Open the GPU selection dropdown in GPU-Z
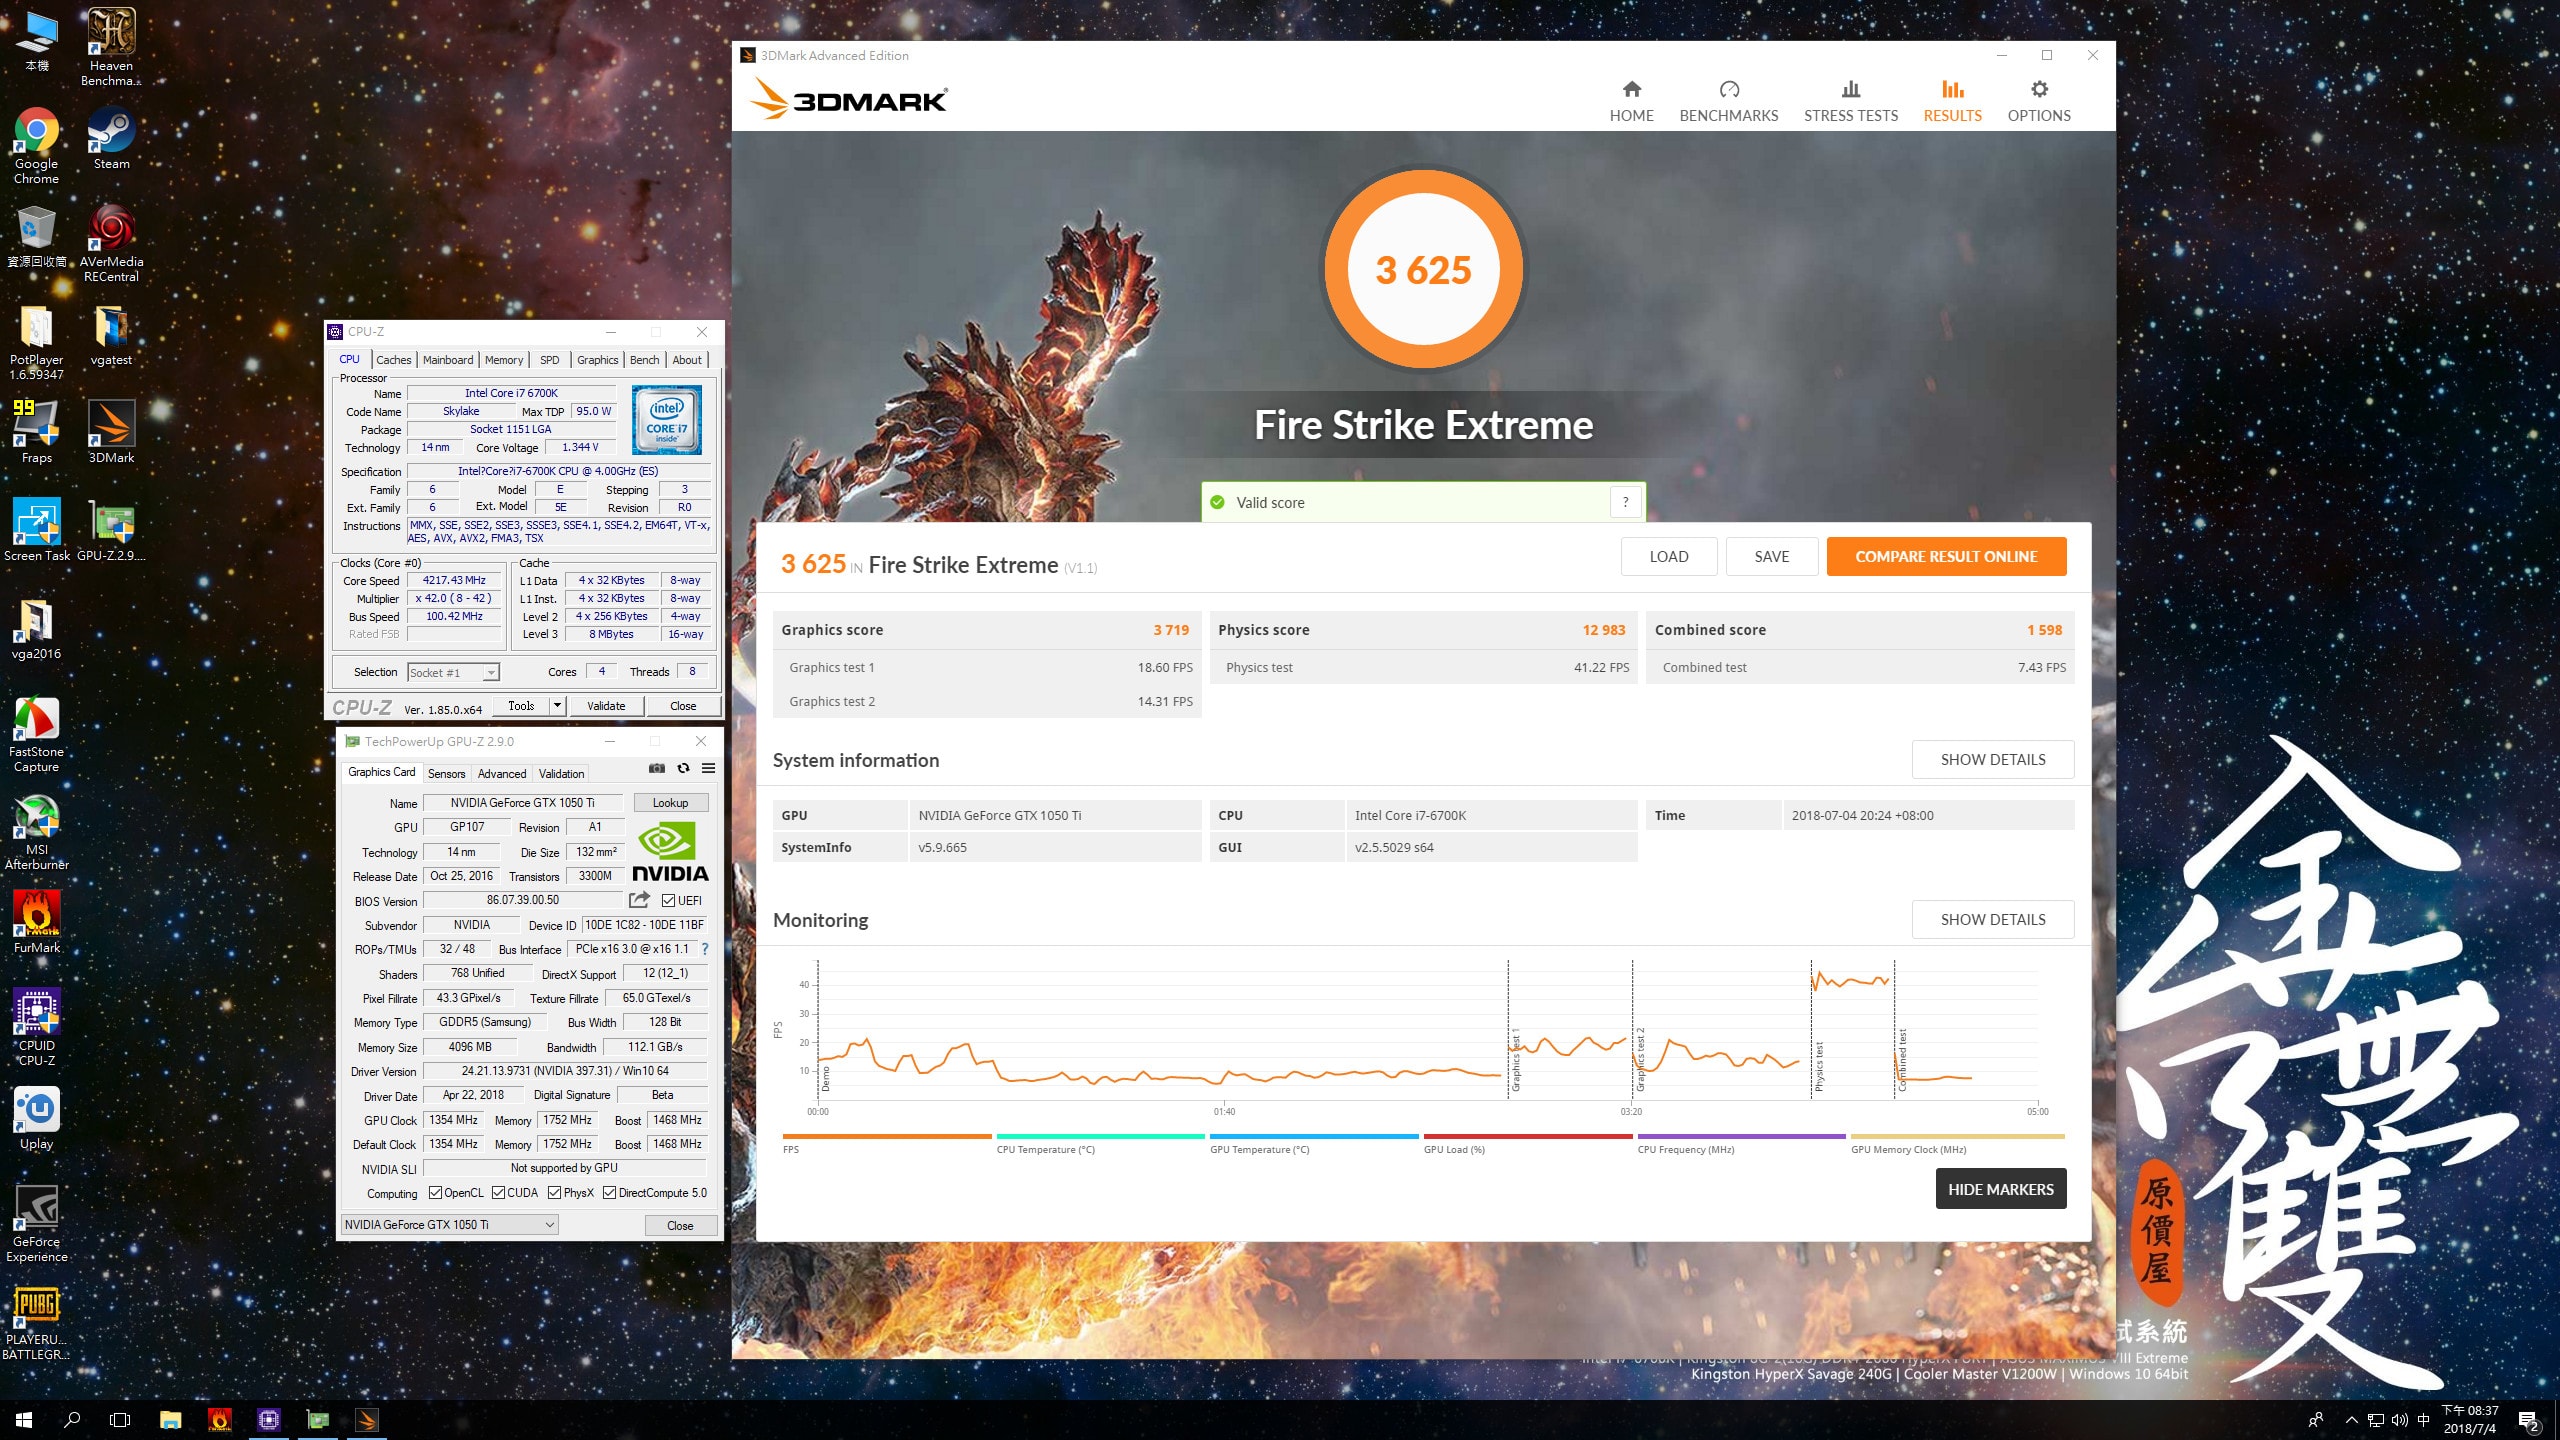Screen dimensions: 2560x1440 449,1224
